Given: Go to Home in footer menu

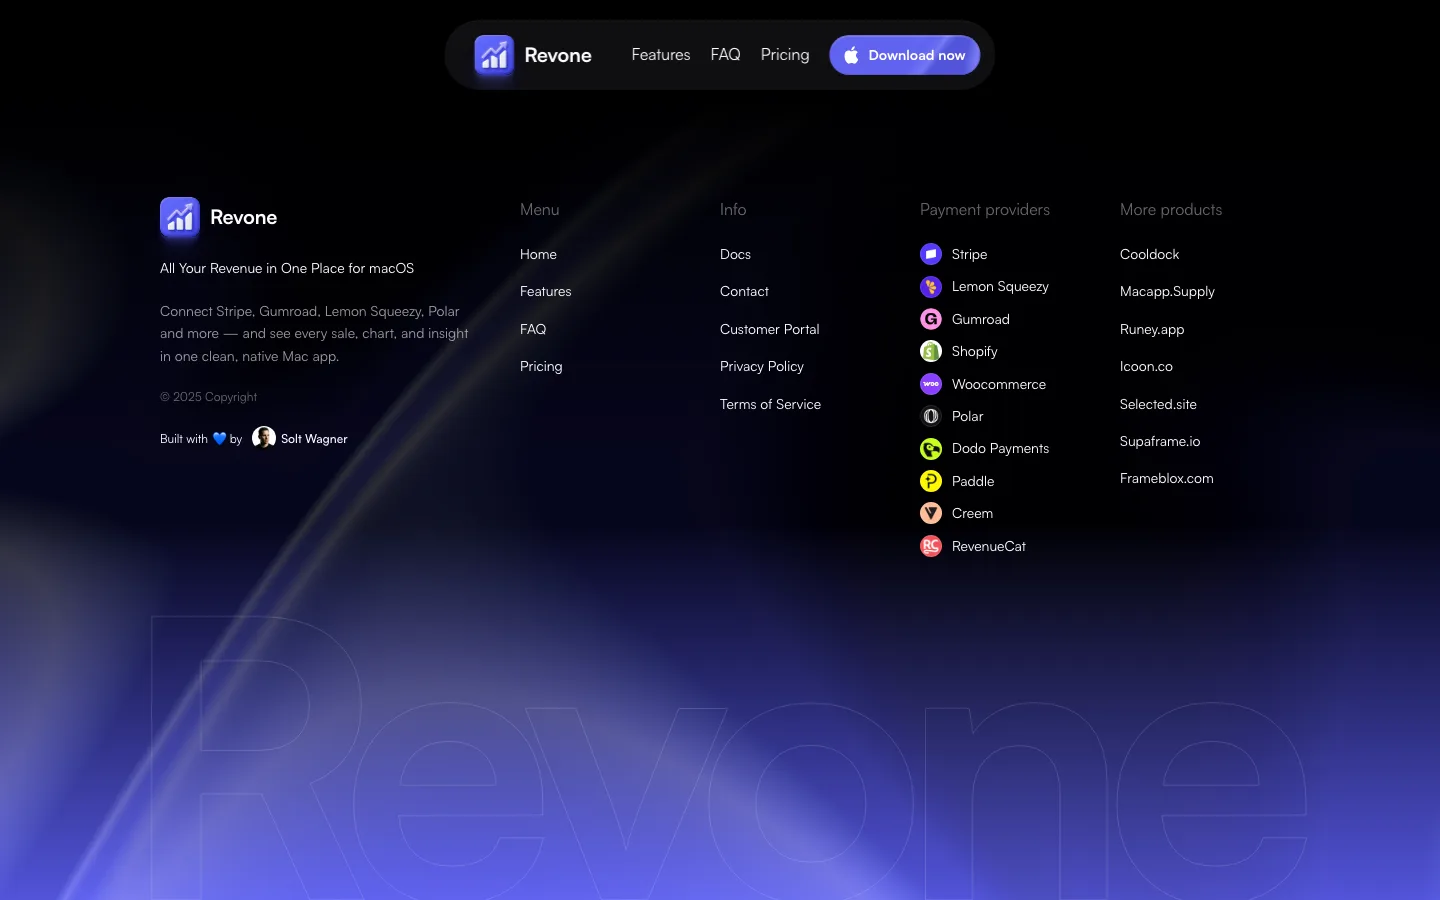Looking at the screenshot, I should 538,254.
